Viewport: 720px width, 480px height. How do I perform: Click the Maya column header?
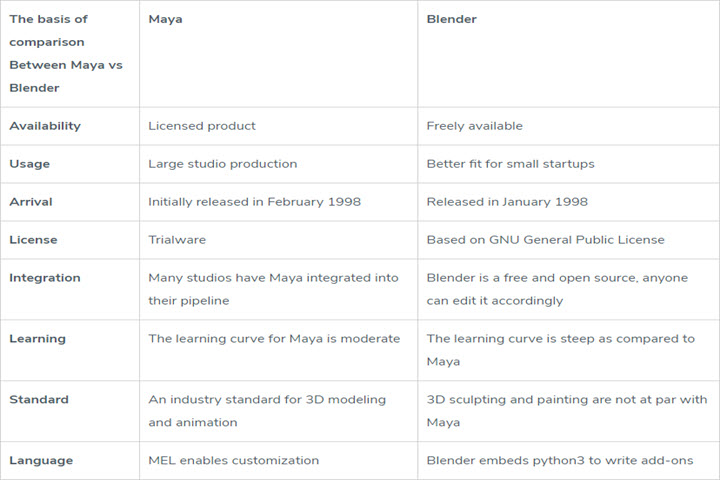(165, 19)
